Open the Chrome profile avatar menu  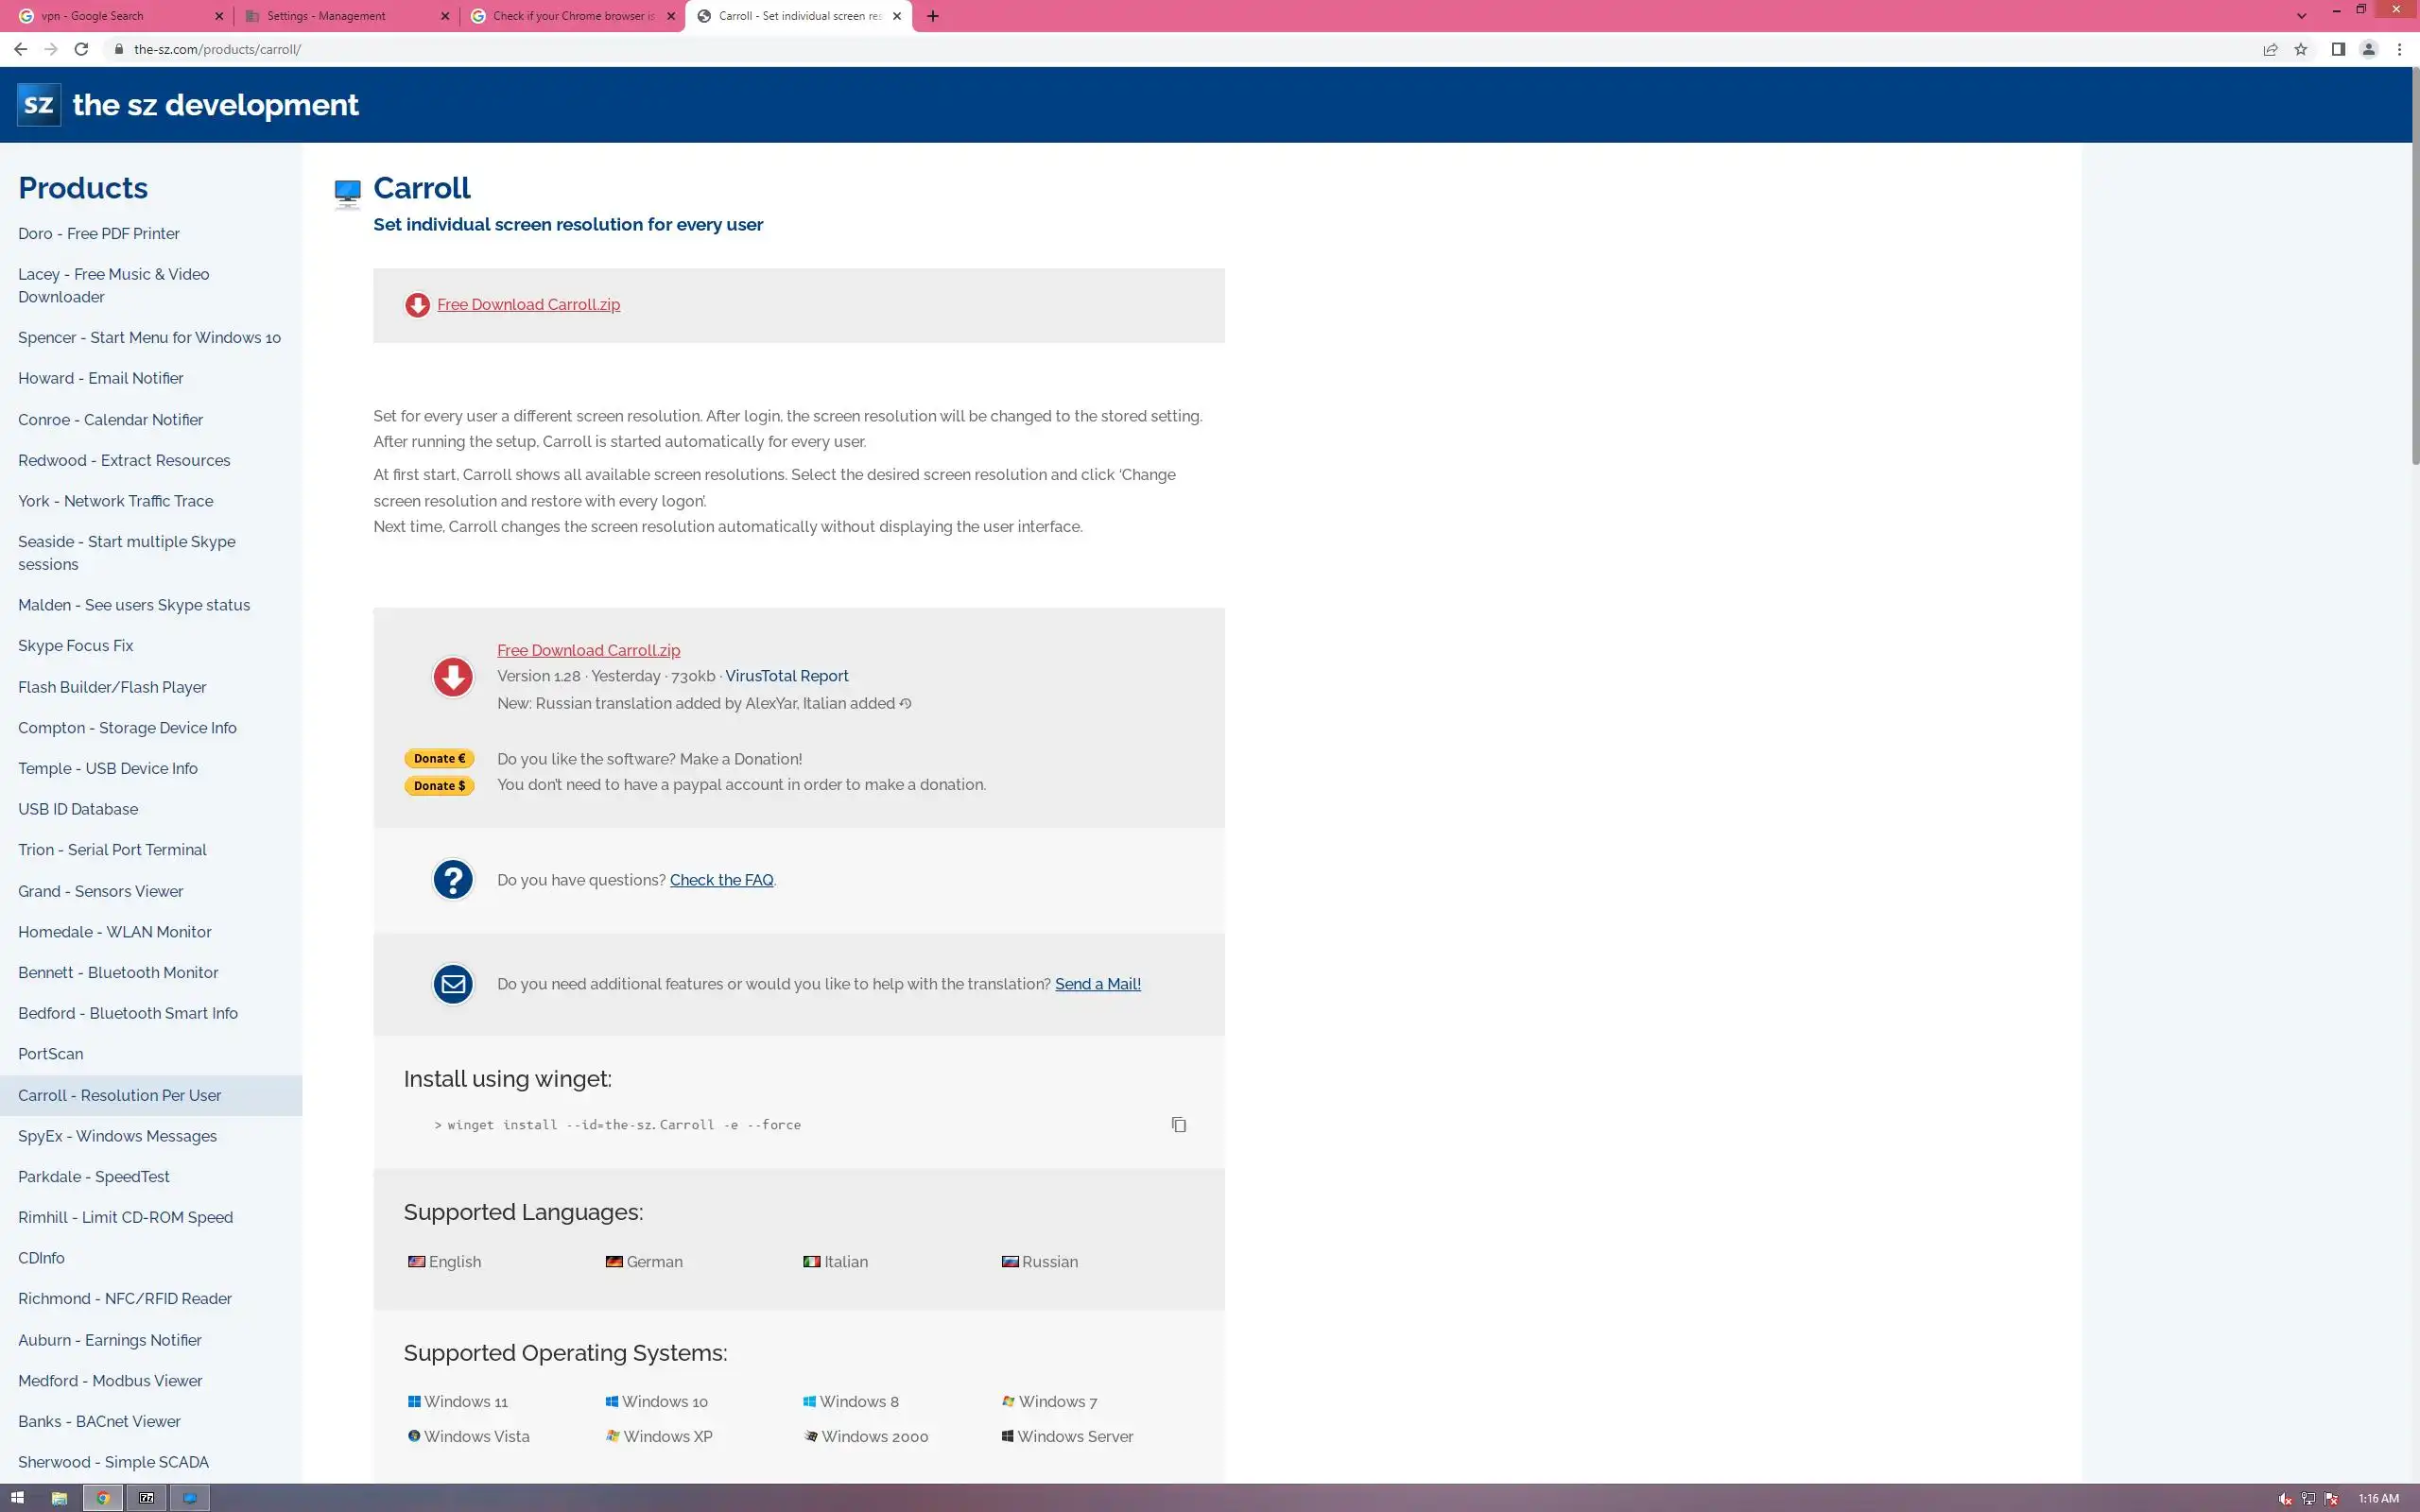click(2368, 49)
